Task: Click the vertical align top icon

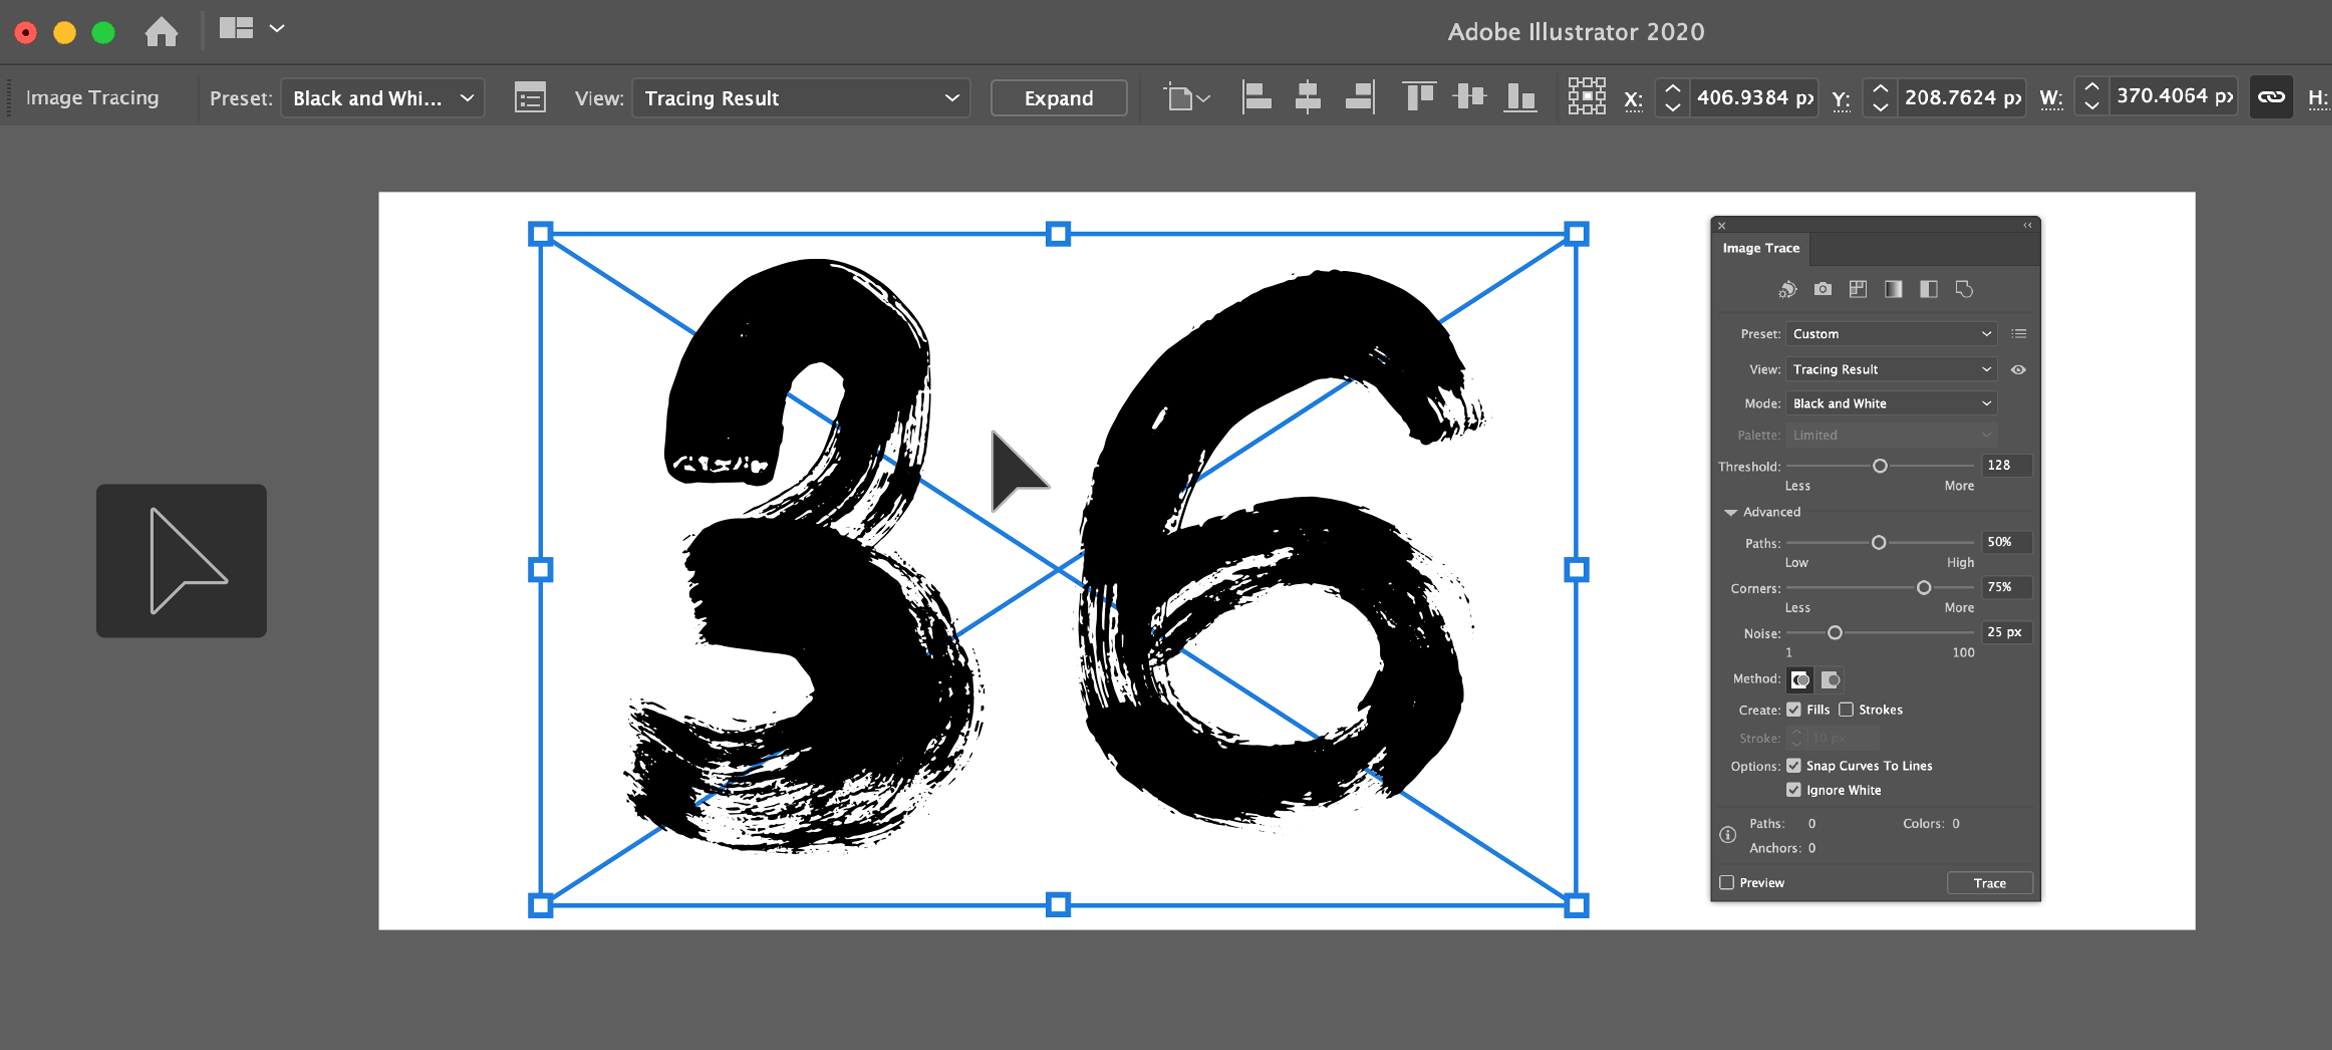Action: pyautogui.click(x=1418, y=97)
